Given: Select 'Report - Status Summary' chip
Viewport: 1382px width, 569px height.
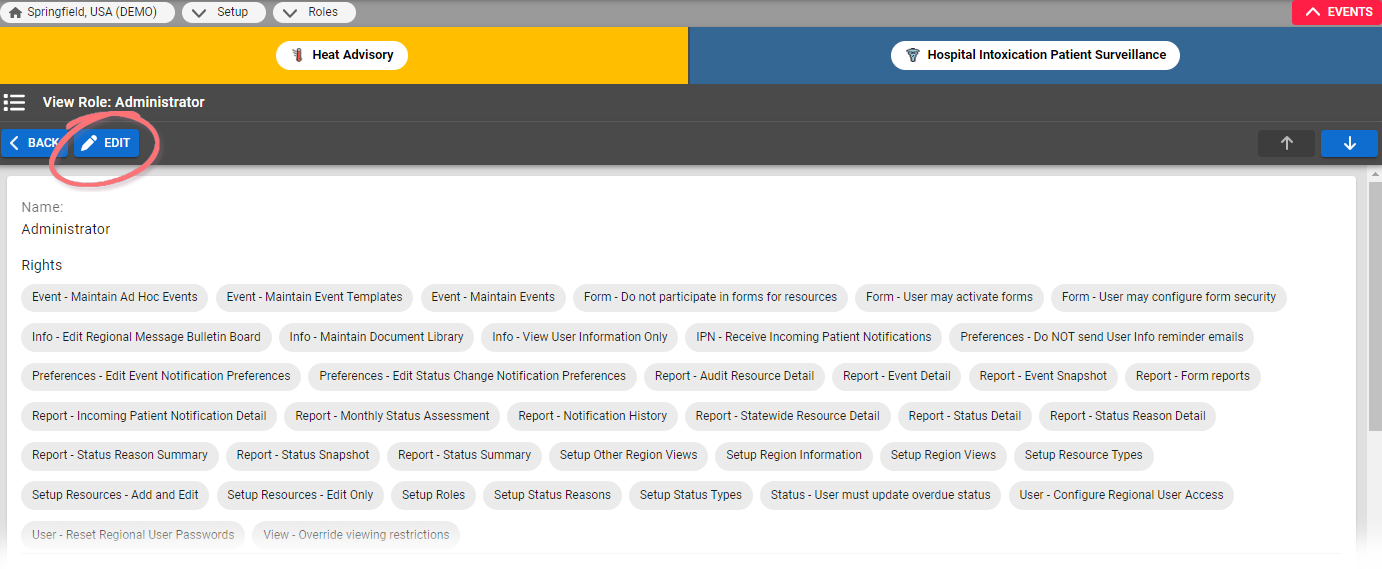Looking at the screenshot, I should [x=465, y=455].
